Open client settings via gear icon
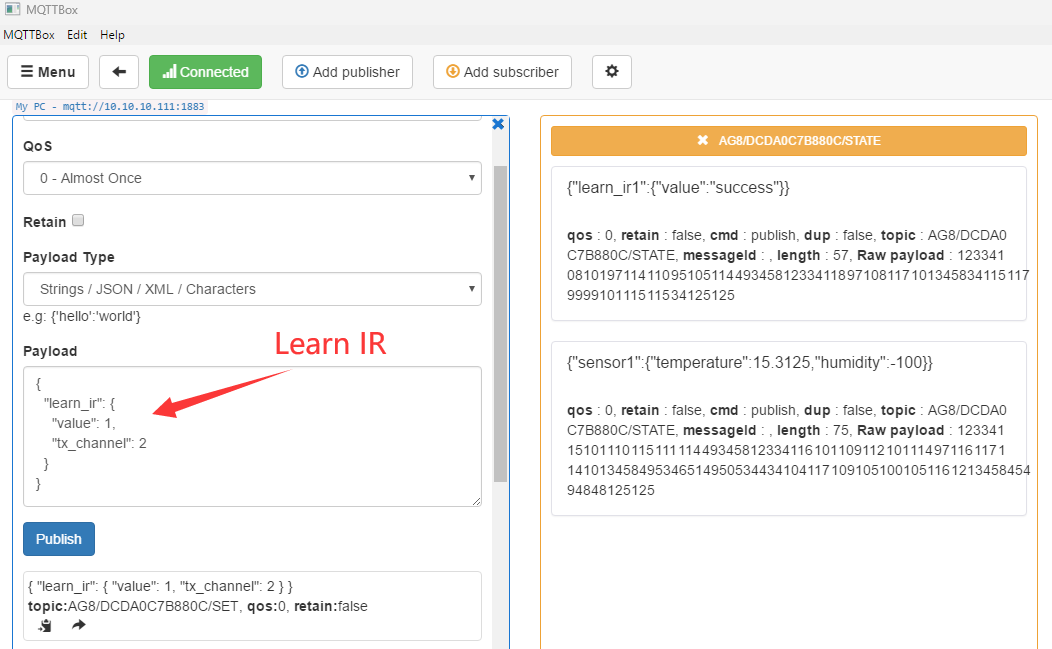1052x649 pixels. pyautogui.click(x=612, y=72)
